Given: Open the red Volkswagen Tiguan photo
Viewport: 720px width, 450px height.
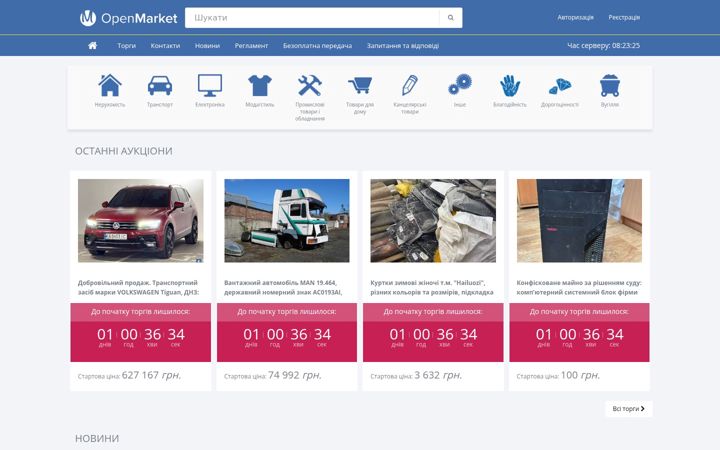Looking at the screenshot, I should tap(141, 221).
